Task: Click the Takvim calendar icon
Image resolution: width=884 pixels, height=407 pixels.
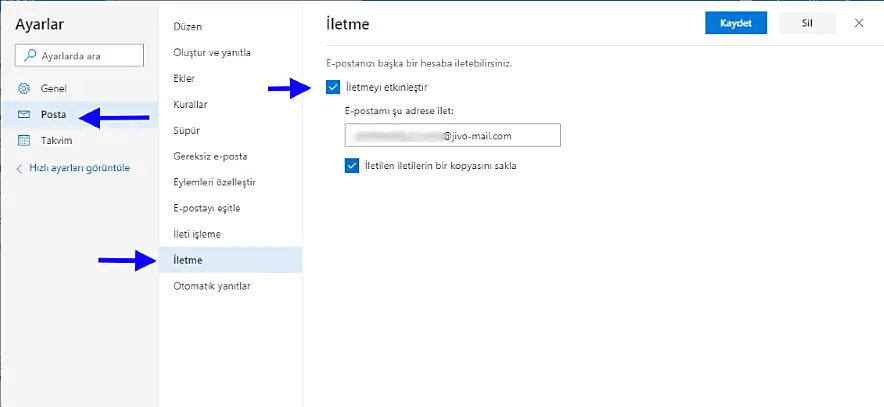Action: pos(24,141)
